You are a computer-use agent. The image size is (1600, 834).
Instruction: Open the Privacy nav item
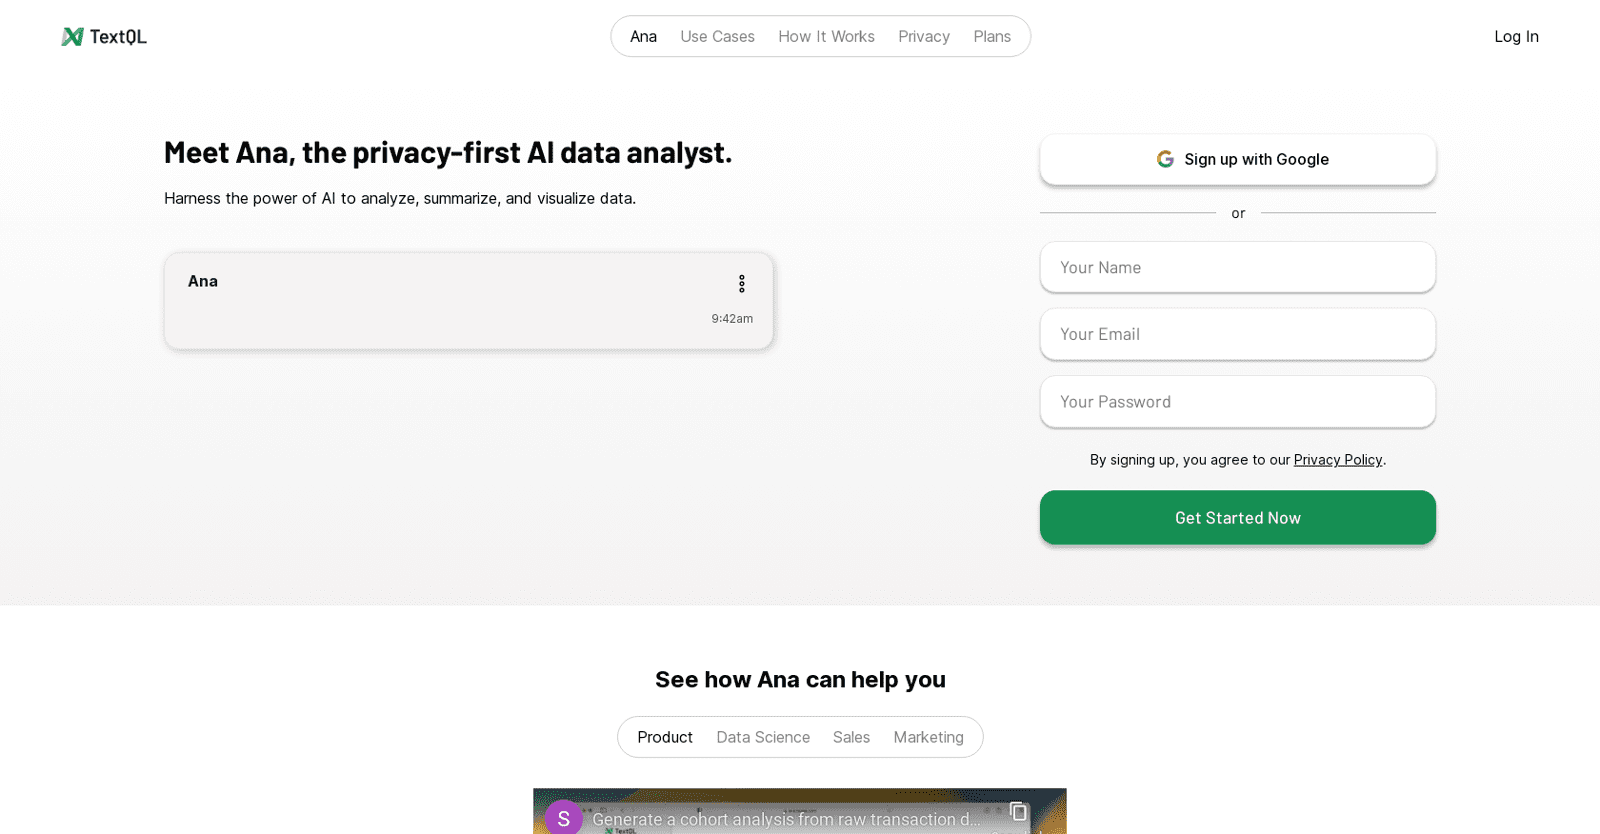[x=923, y=37]
